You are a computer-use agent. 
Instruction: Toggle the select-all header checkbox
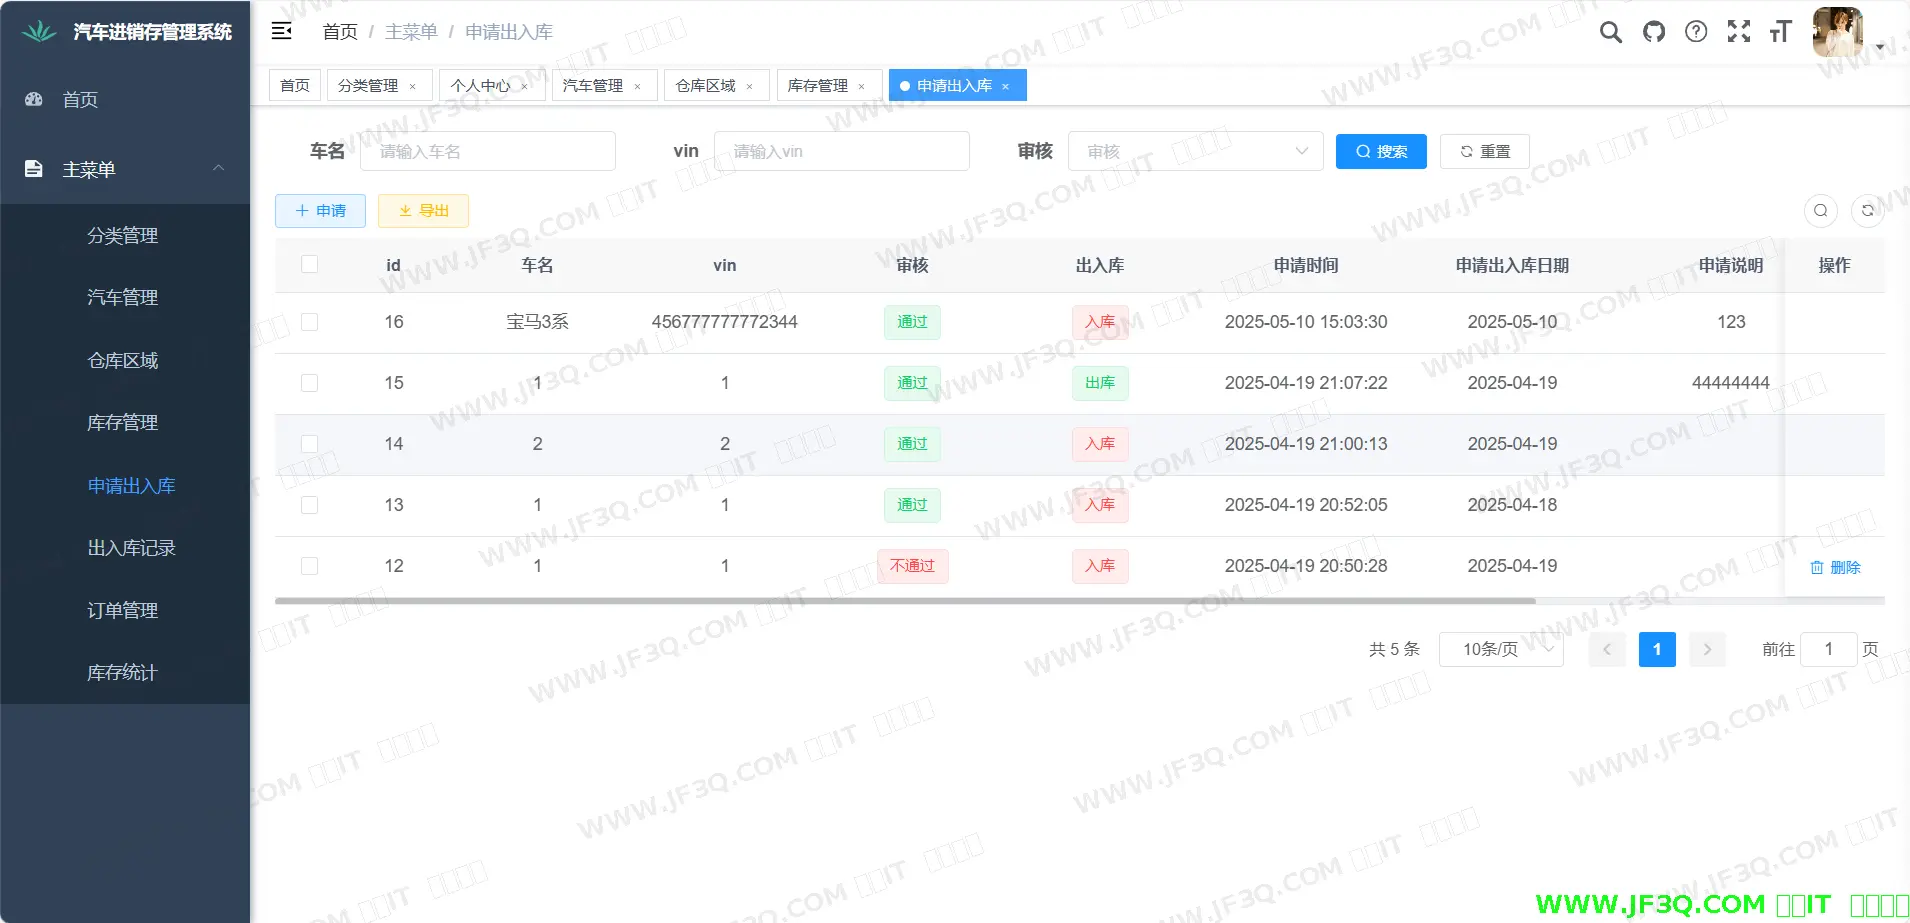click(x=310, y=264)
